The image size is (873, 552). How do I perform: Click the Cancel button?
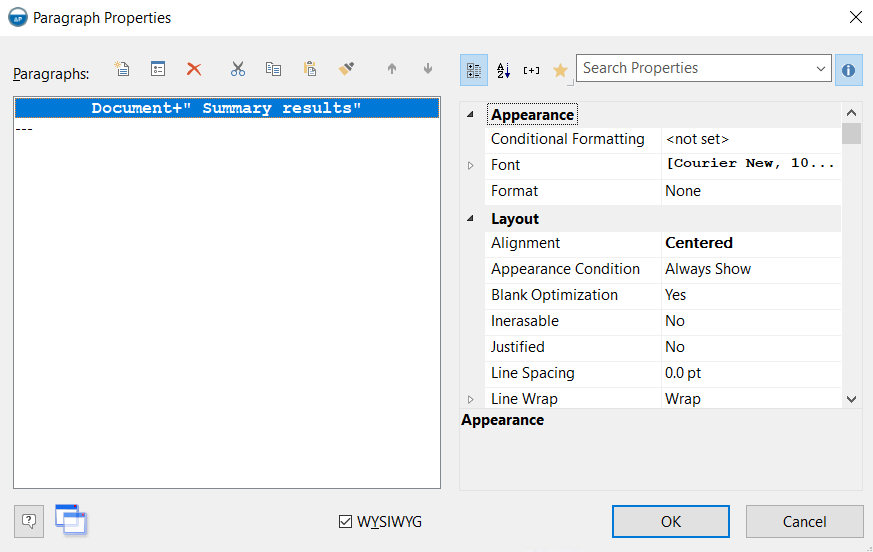(804, 521)
